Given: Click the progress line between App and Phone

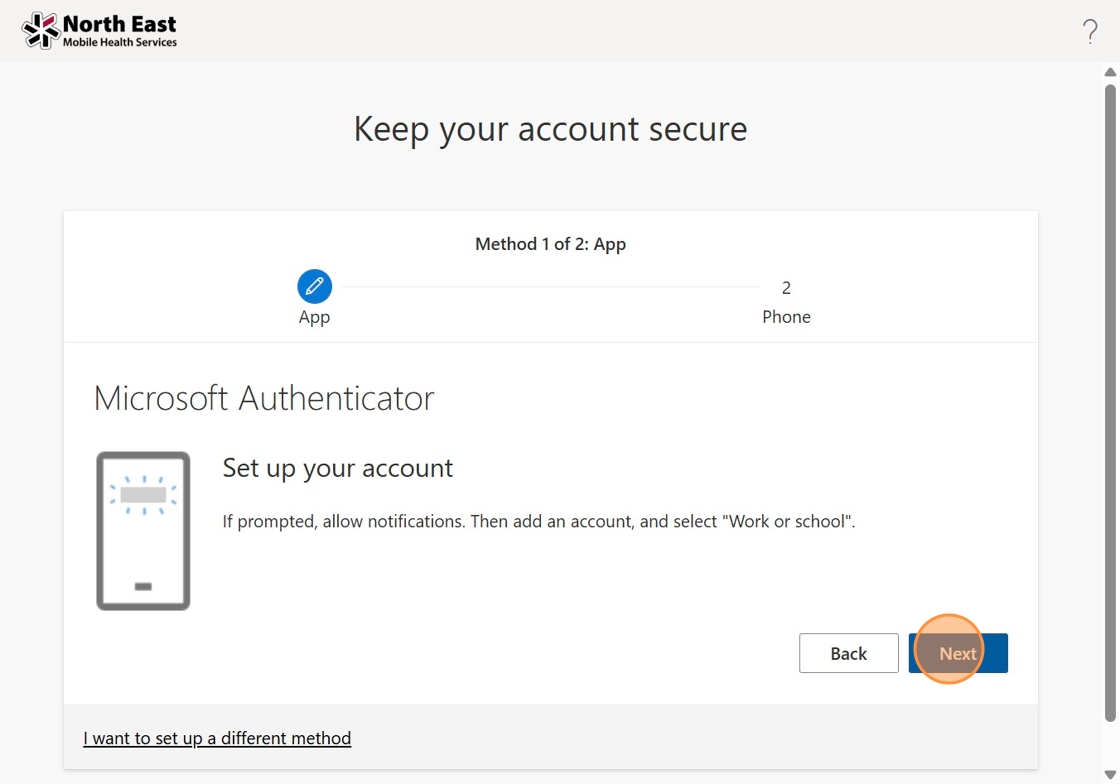Looking at the screenshot, I should [x=550, y=288].
